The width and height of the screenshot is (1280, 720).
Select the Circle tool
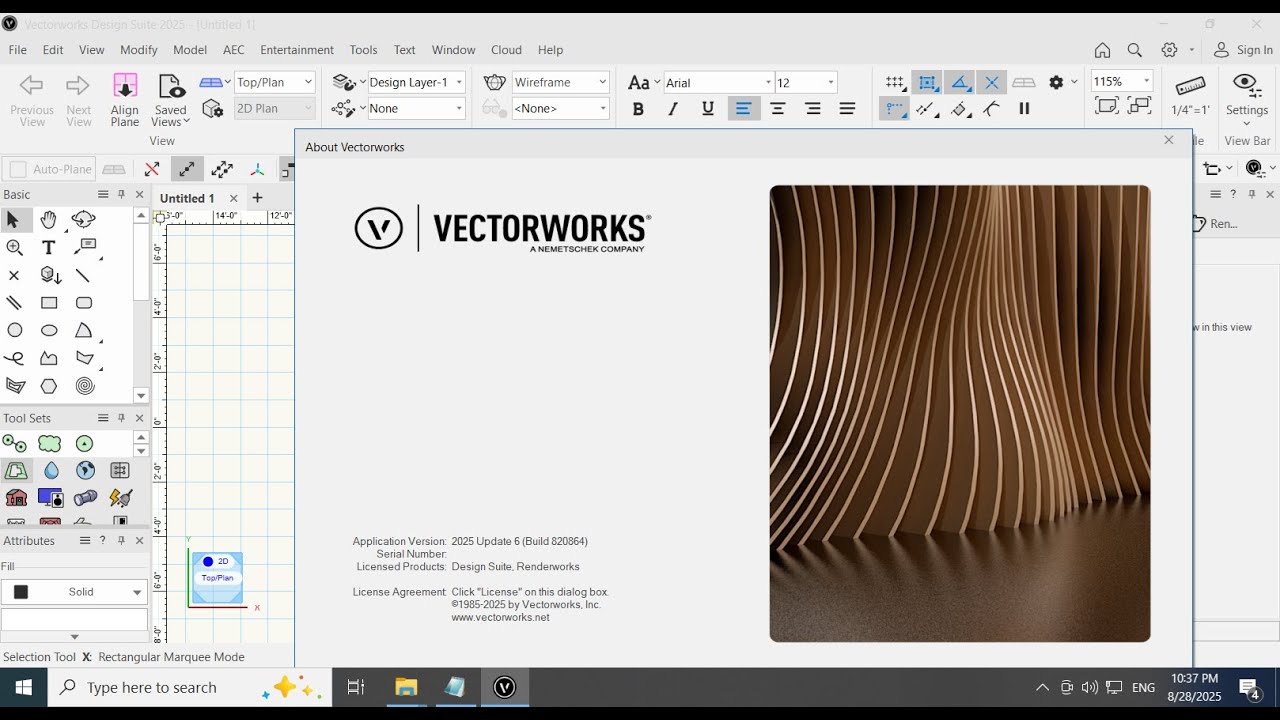(x=15, y=330)
